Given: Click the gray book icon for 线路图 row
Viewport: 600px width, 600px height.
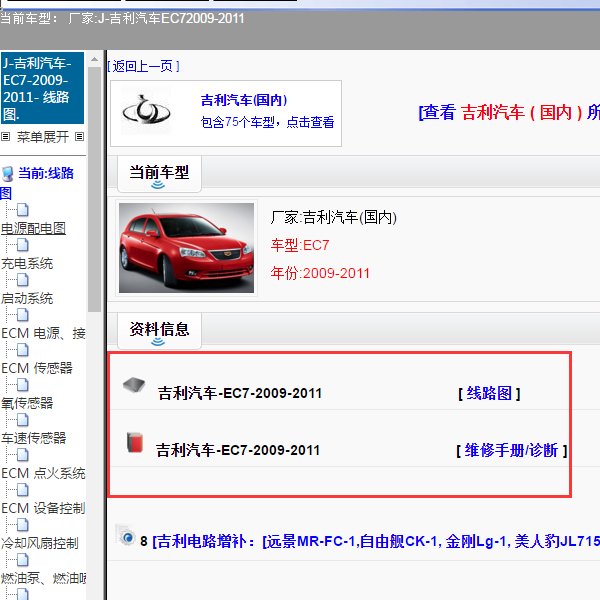Looking at the screenshot, I should pos(134,385).
